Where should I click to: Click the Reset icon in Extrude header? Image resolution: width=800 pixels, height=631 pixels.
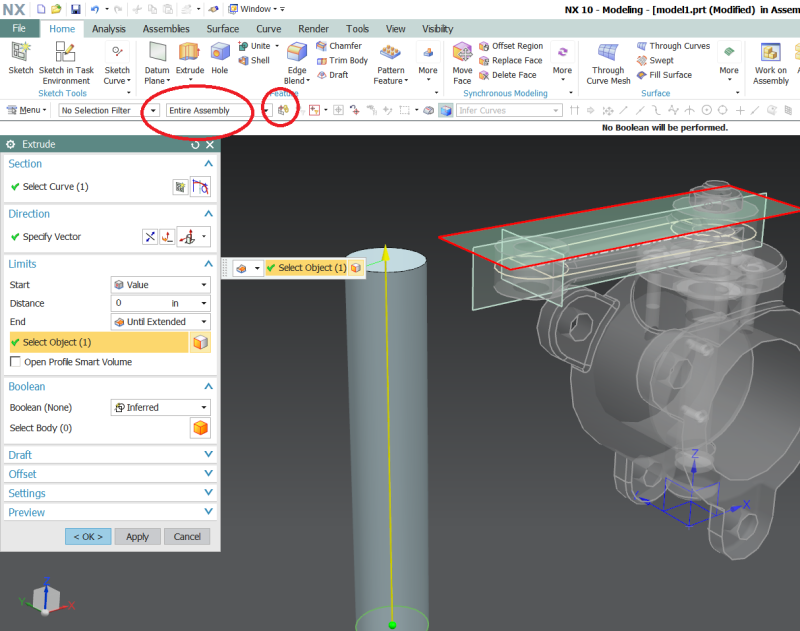(195, 145)
